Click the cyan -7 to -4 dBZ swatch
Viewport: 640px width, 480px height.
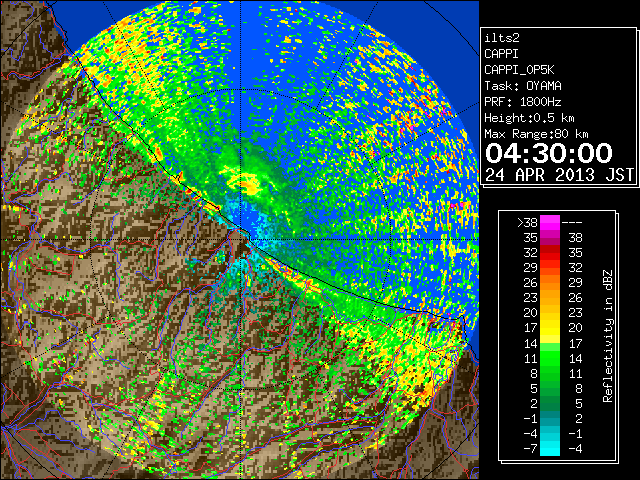click(550, 448)
